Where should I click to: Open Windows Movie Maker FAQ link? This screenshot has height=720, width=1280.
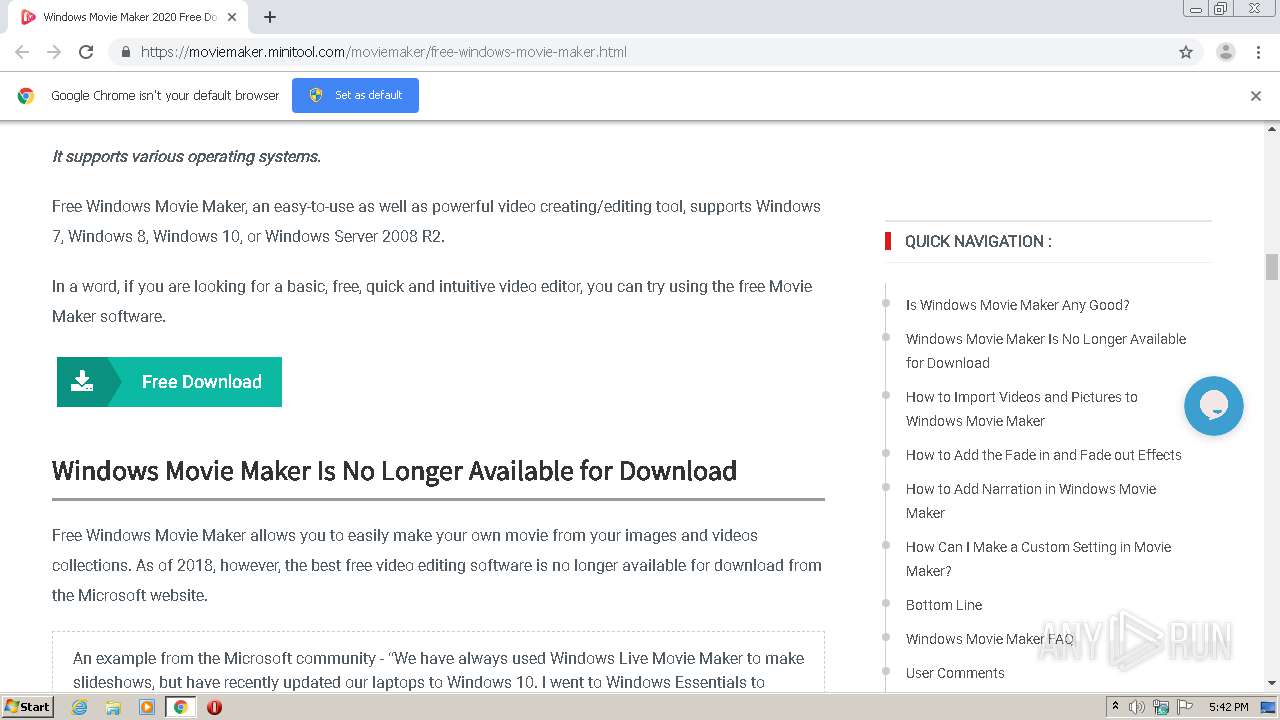(989, 639)
